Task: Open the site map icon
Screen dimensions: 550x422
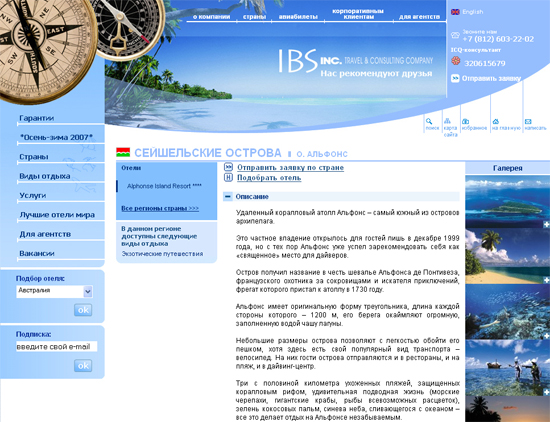Action: tap(447, 121)
